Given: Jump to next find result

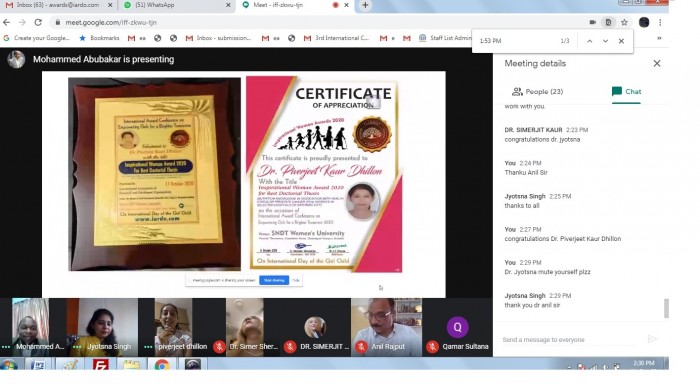Looking at the screenshot, I should pos(605,41).
